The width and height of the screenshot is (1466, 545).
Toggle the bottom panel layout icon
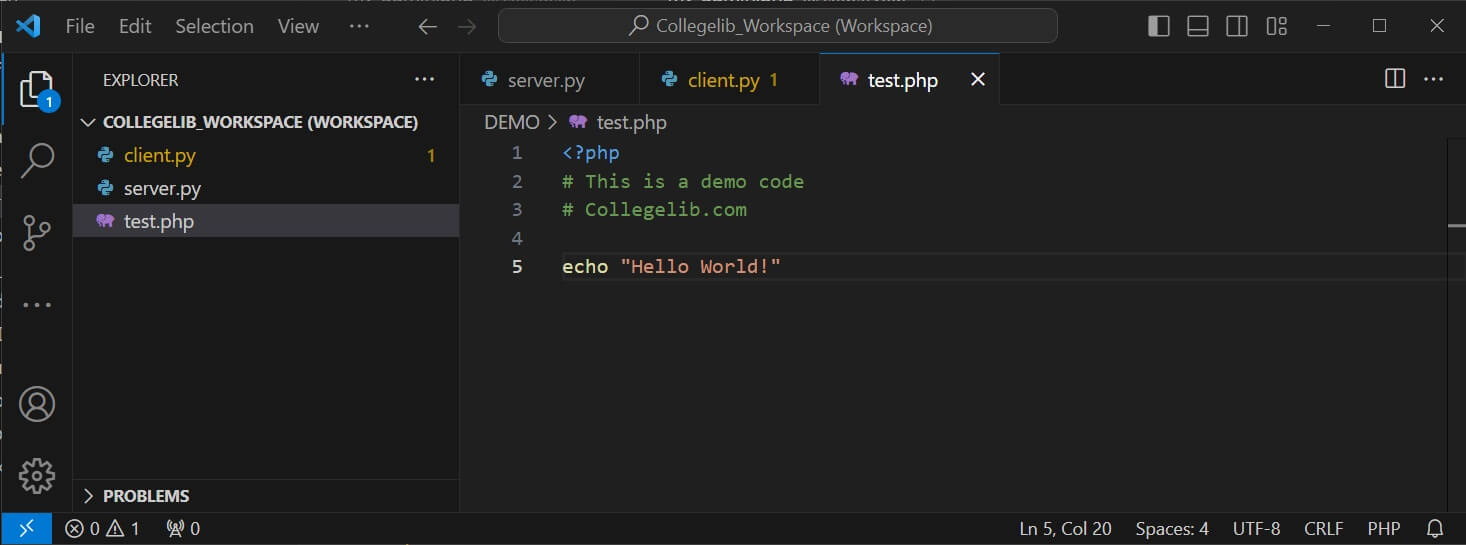click(1198, 26)
